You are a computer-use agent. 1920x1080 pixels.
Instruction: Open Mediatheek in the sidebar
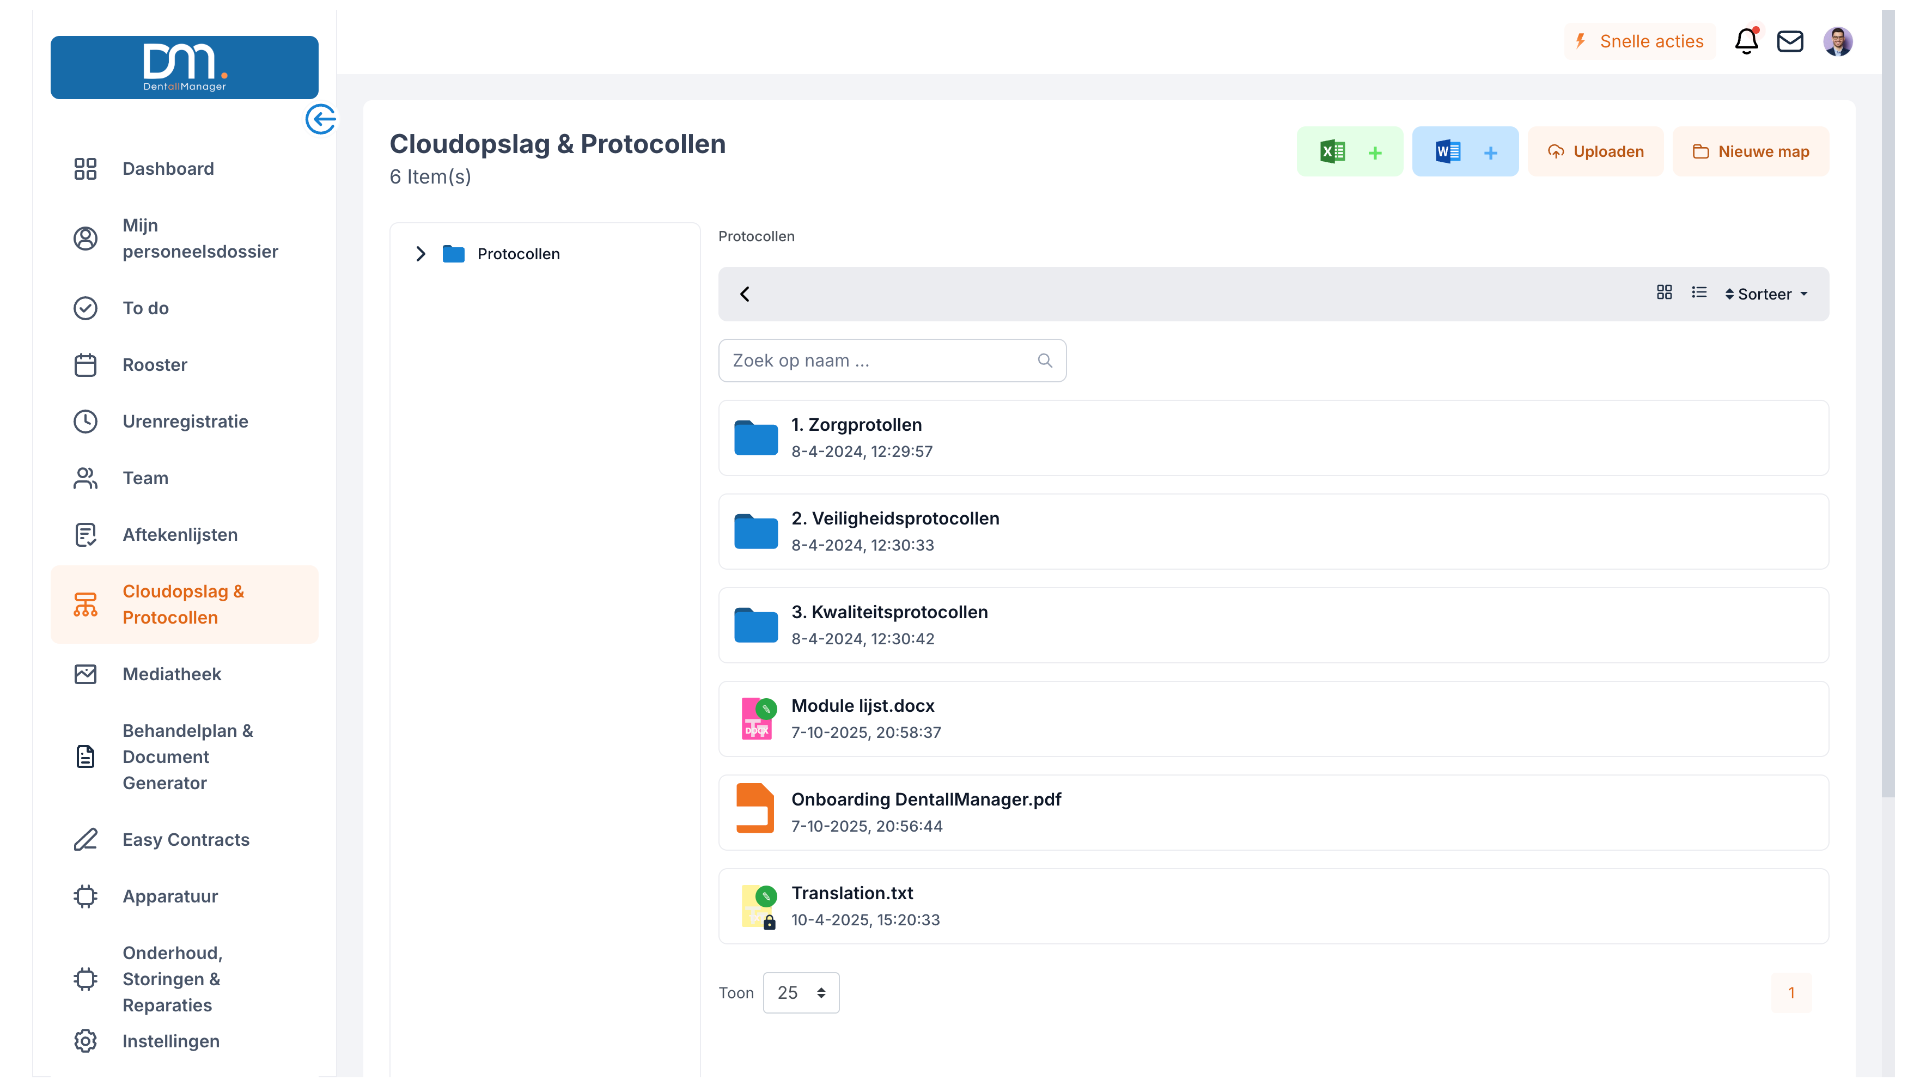(171, 674)
